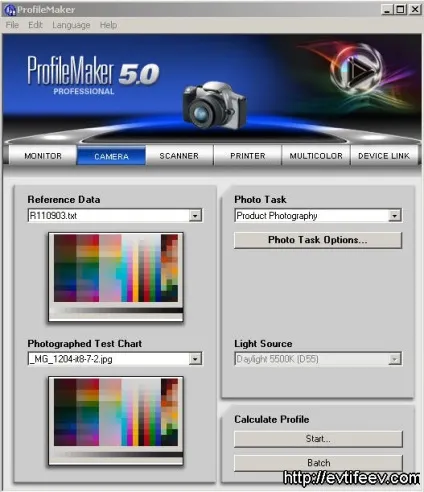Select the CAMERA tab

pos(111,156)
